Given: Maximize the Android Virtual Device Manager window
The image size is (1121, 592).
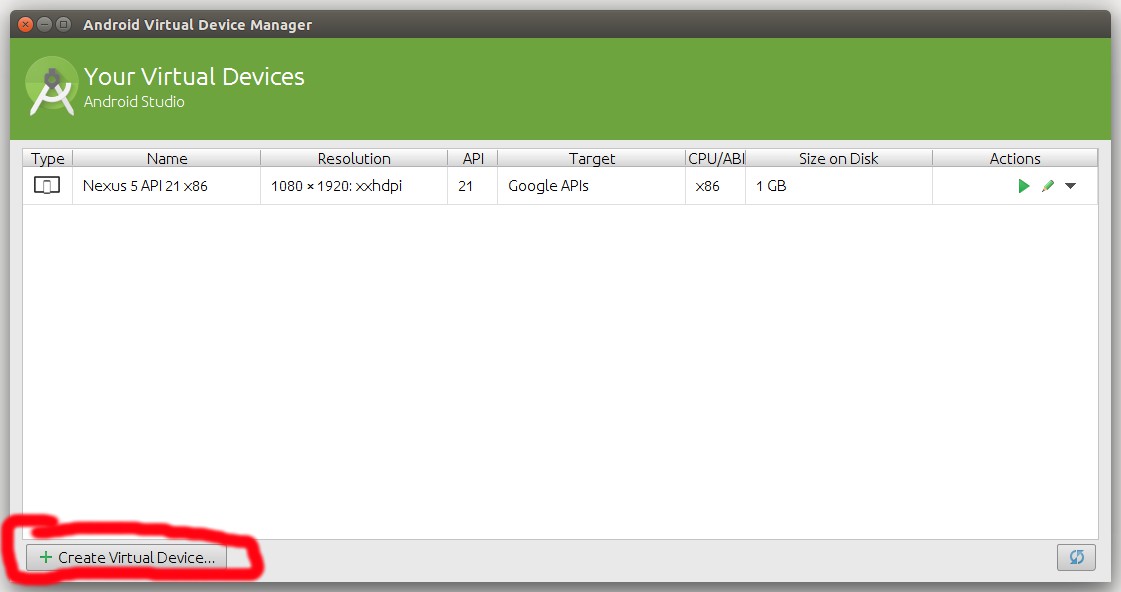Looking at the screenshot, I should [64, 24].
